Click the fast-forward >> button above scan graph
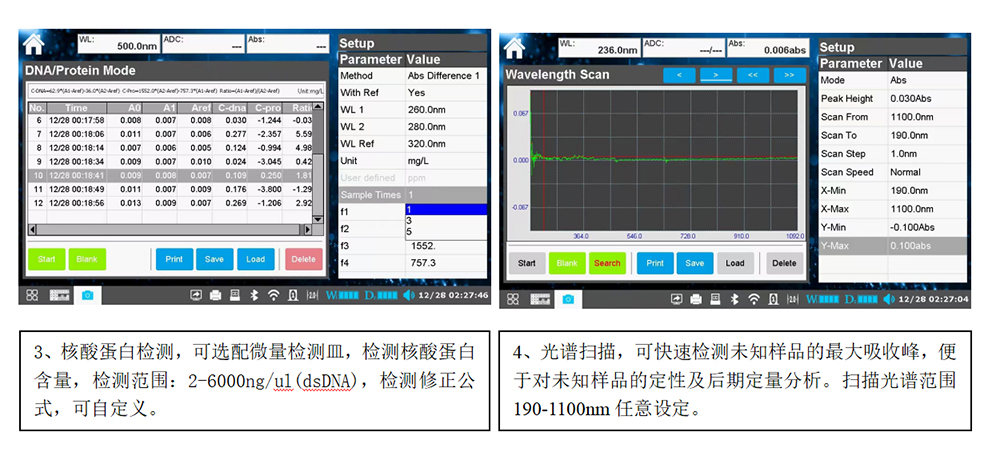The height and width of the screenshot is (452, 1000). [789, 74]
